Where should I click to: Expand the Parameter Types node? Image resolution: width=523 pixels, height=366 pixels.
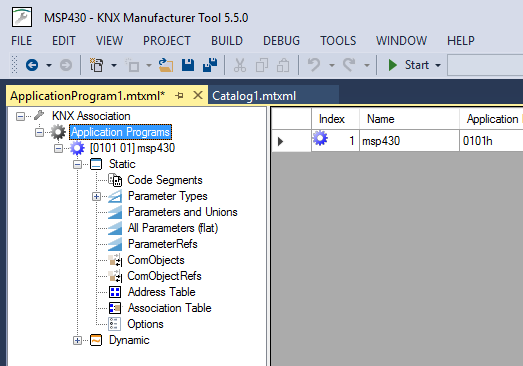pos(96,197)
